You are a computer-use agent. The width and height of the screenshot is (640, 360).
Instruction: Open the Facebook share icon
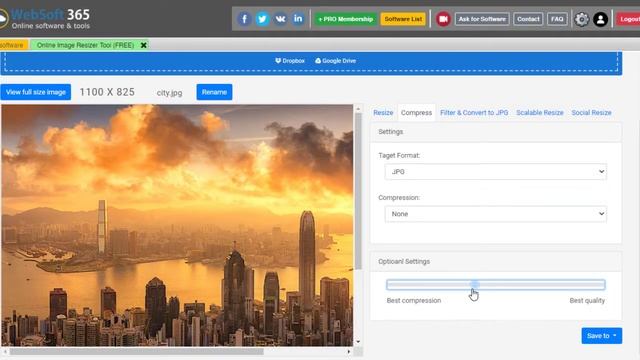(x=244, y=19)
